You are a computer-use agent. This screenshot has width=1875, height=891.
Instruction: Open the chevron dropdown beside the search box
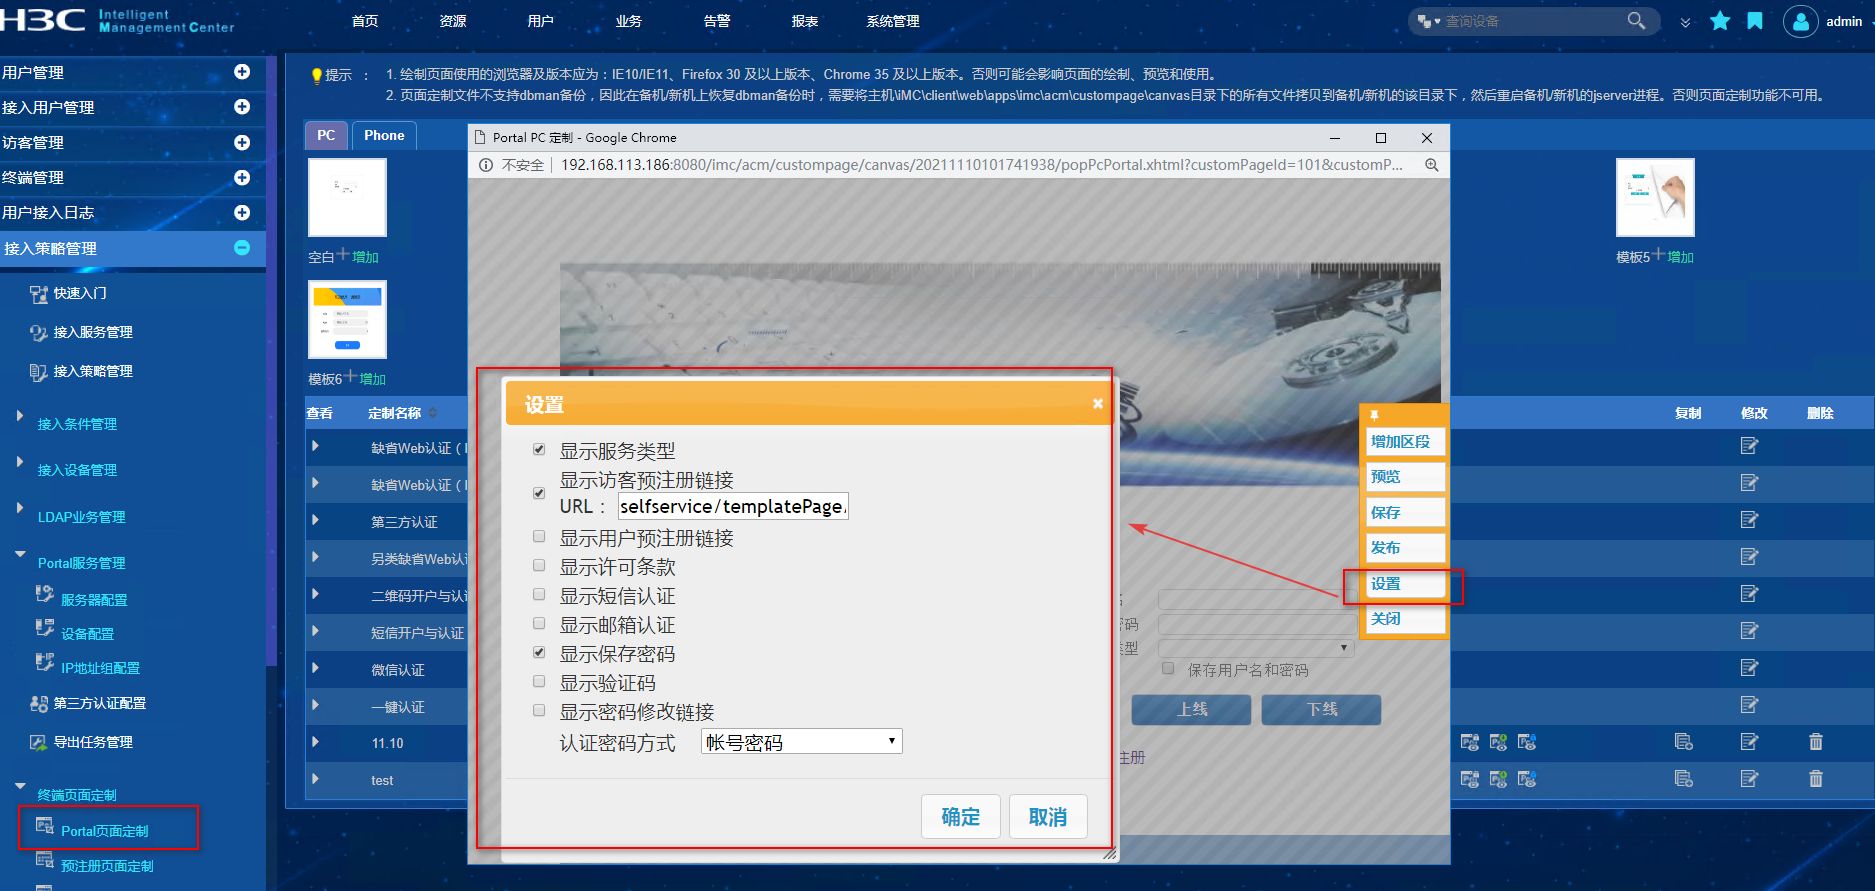[1685, 22]
